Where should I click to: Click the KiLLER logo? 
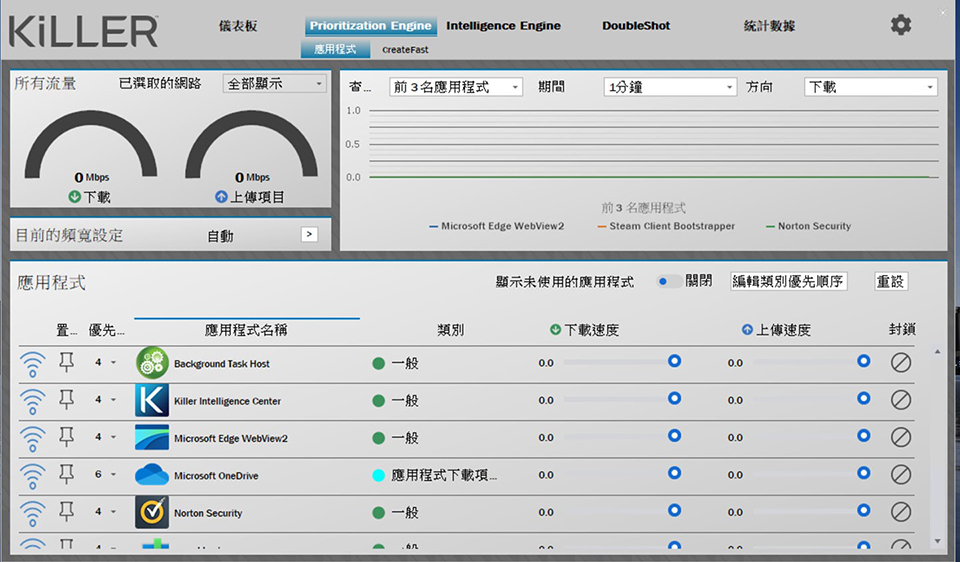click(x=84, y=32)
